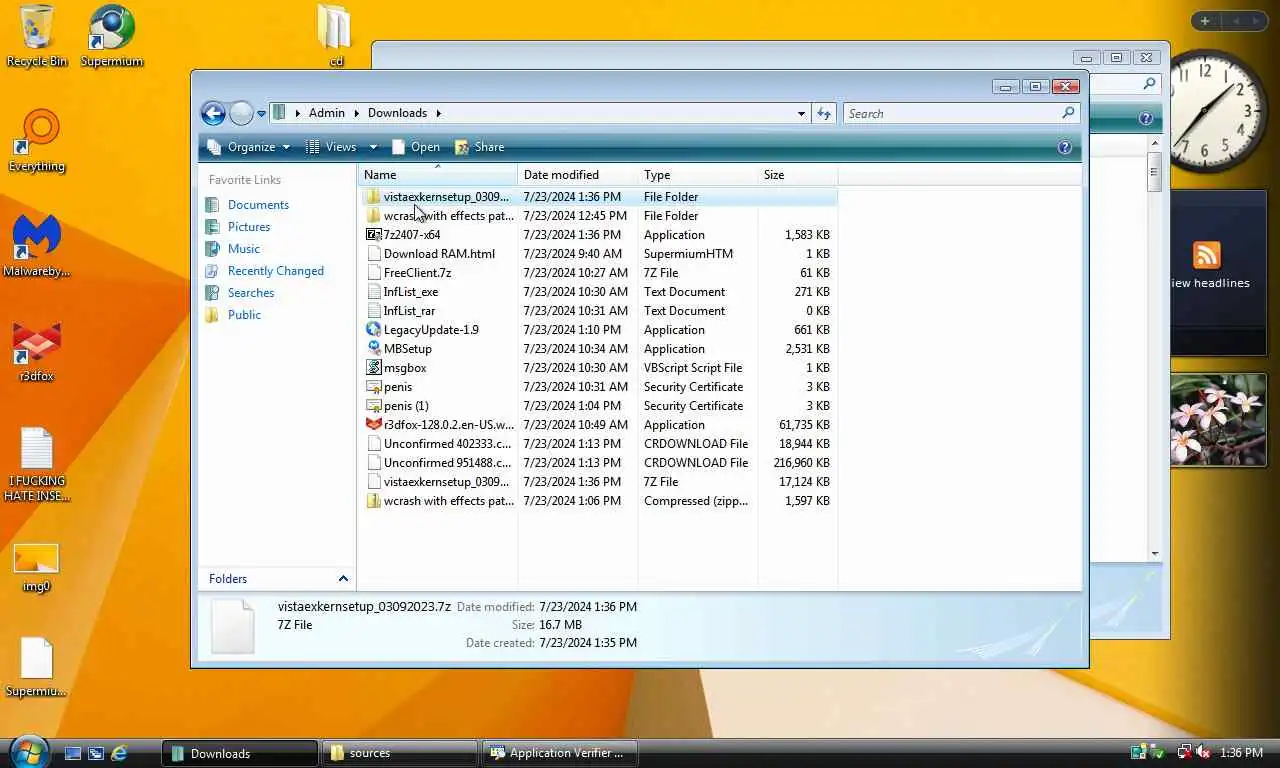
Task: Expand the address bar history dropdown
Action: (801, 114)
